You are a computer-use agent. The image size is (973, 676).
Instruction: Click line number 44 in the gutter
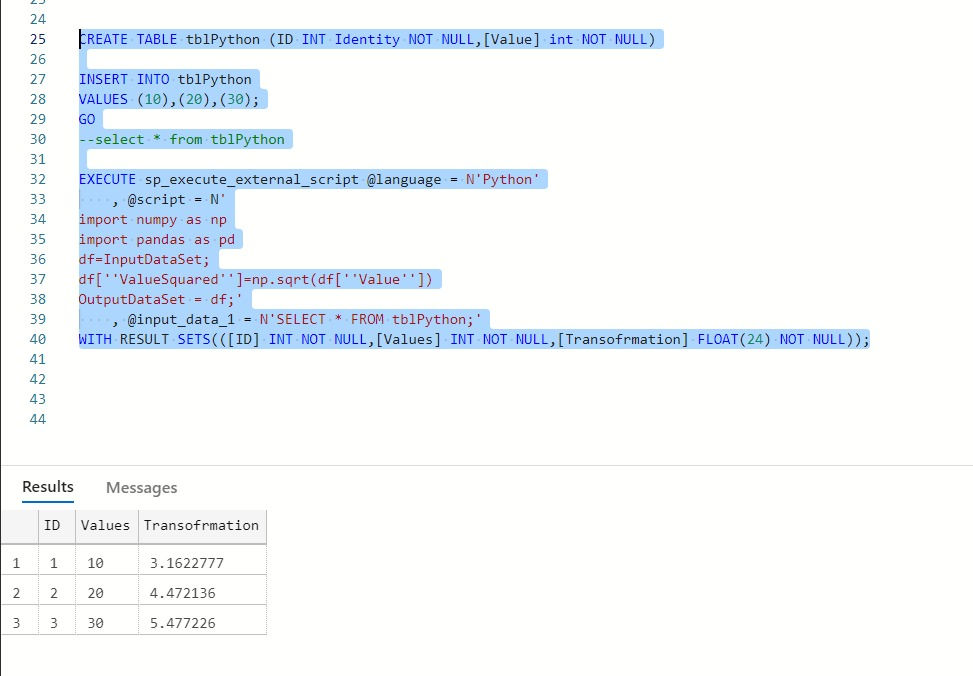pos(38,420)
